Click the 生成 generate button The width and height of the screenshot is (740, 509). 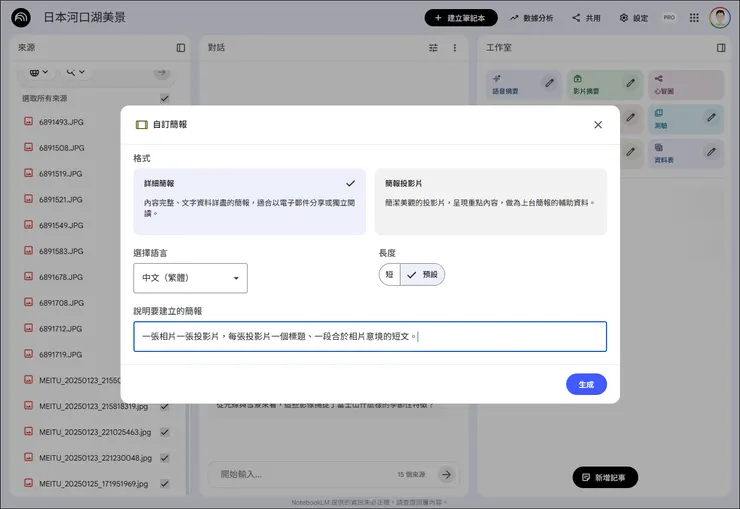(586, 384)
